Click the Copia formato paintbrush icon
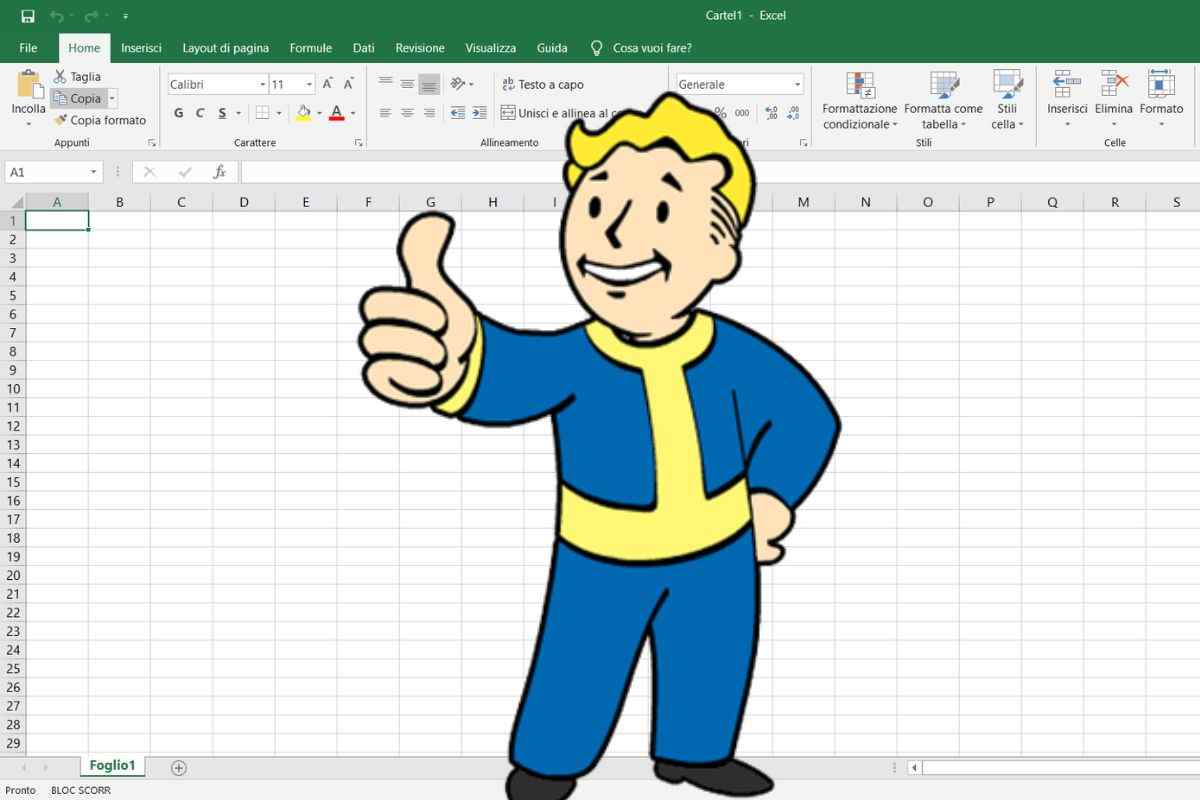Screen dimensions: 1200x800 (60, 120)
